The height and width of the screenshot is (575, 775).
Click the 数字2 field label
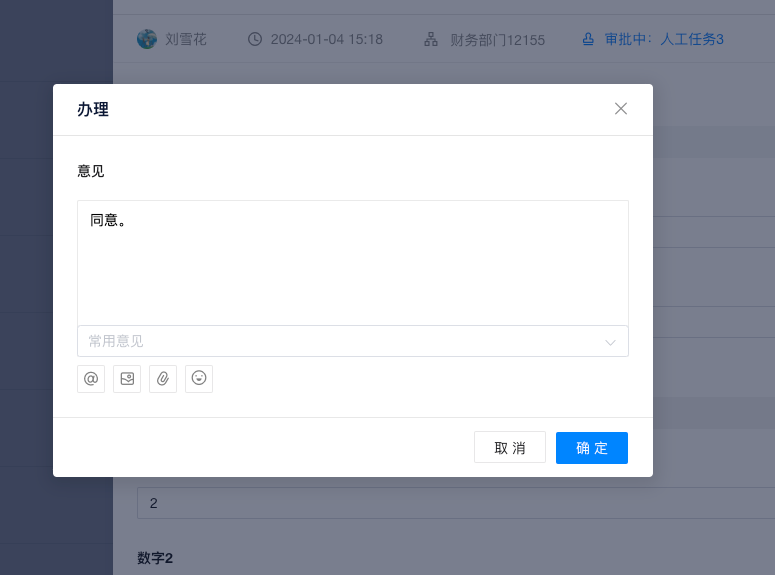point(155,558)
